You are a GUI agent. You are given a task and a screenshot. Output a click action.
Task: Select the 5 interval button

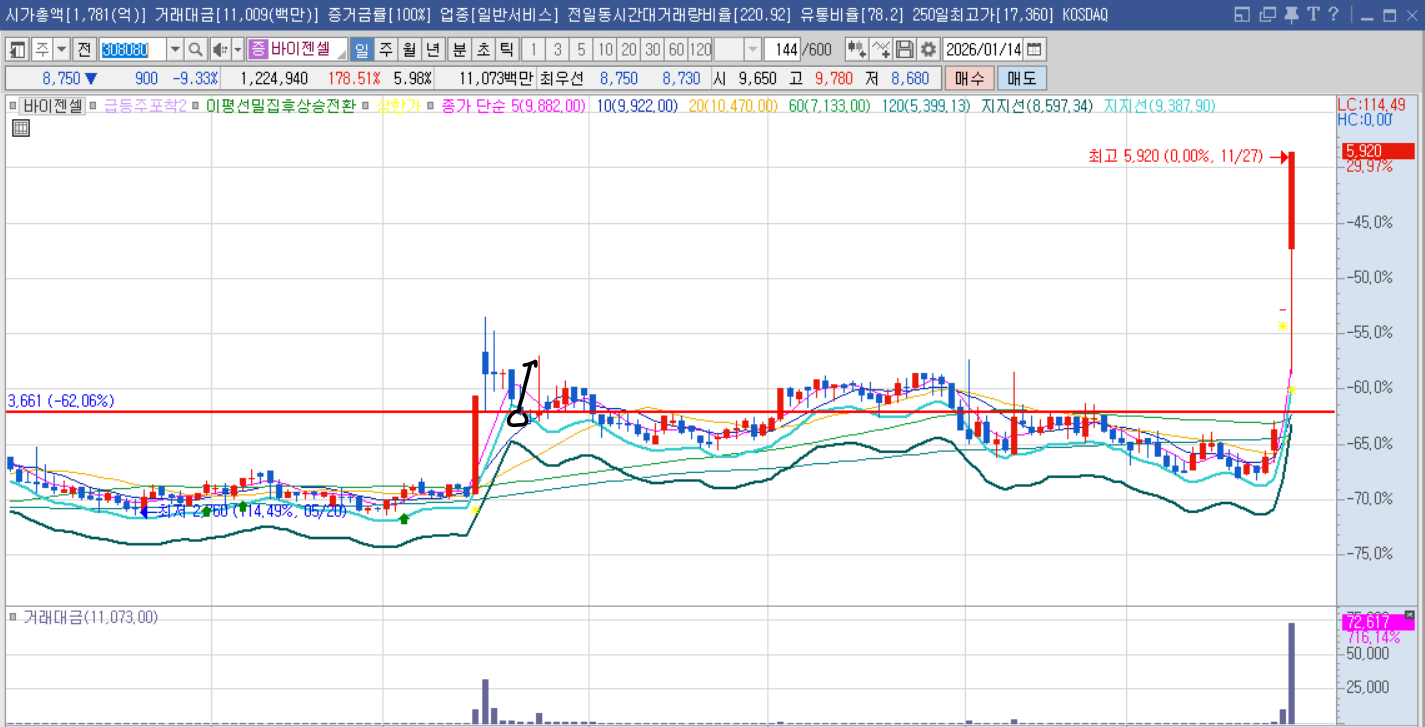coord(581,49)
